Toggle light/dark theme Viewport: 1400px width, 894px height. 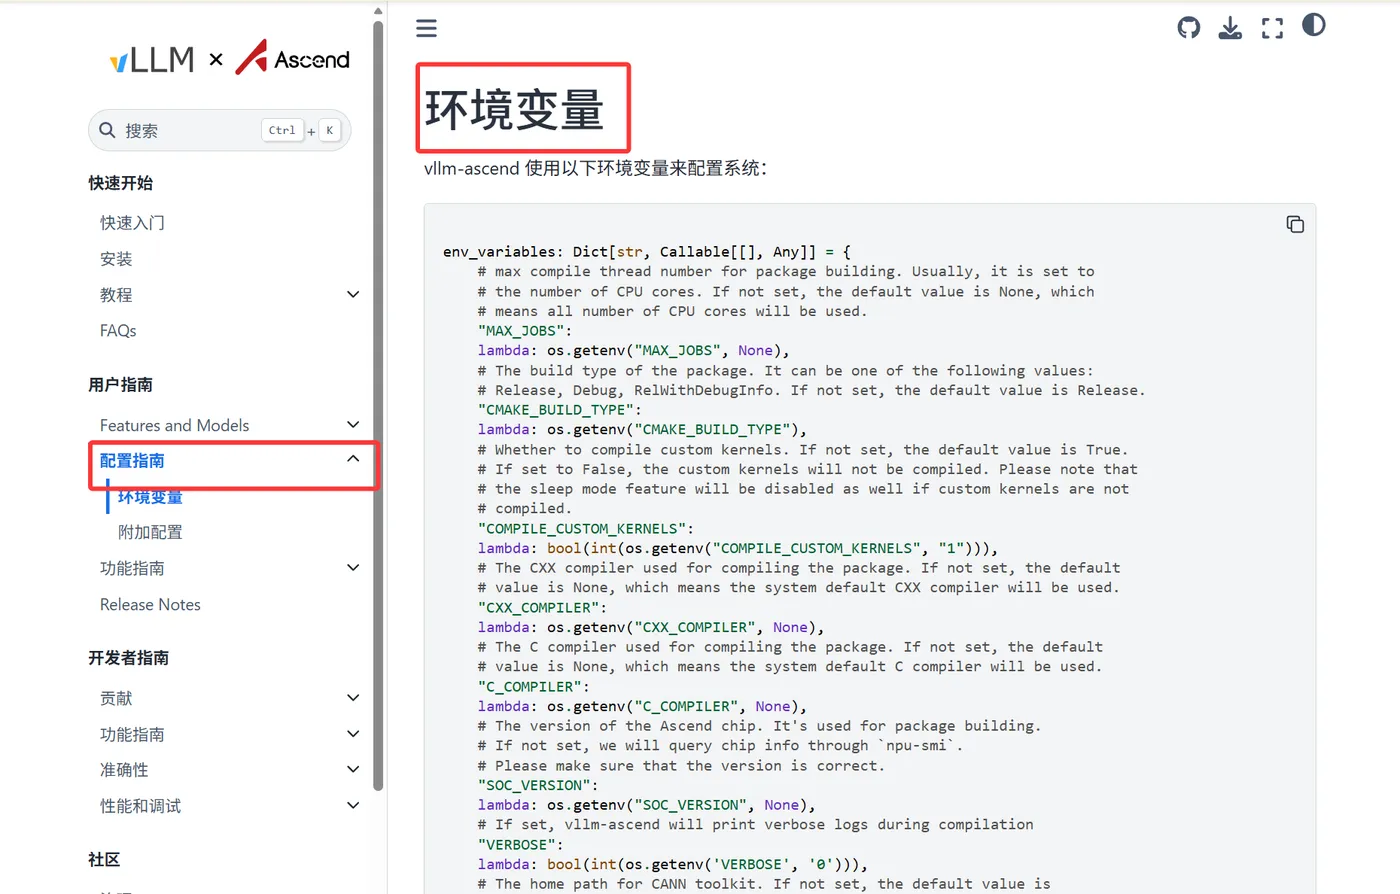[x=1314, y=25]
